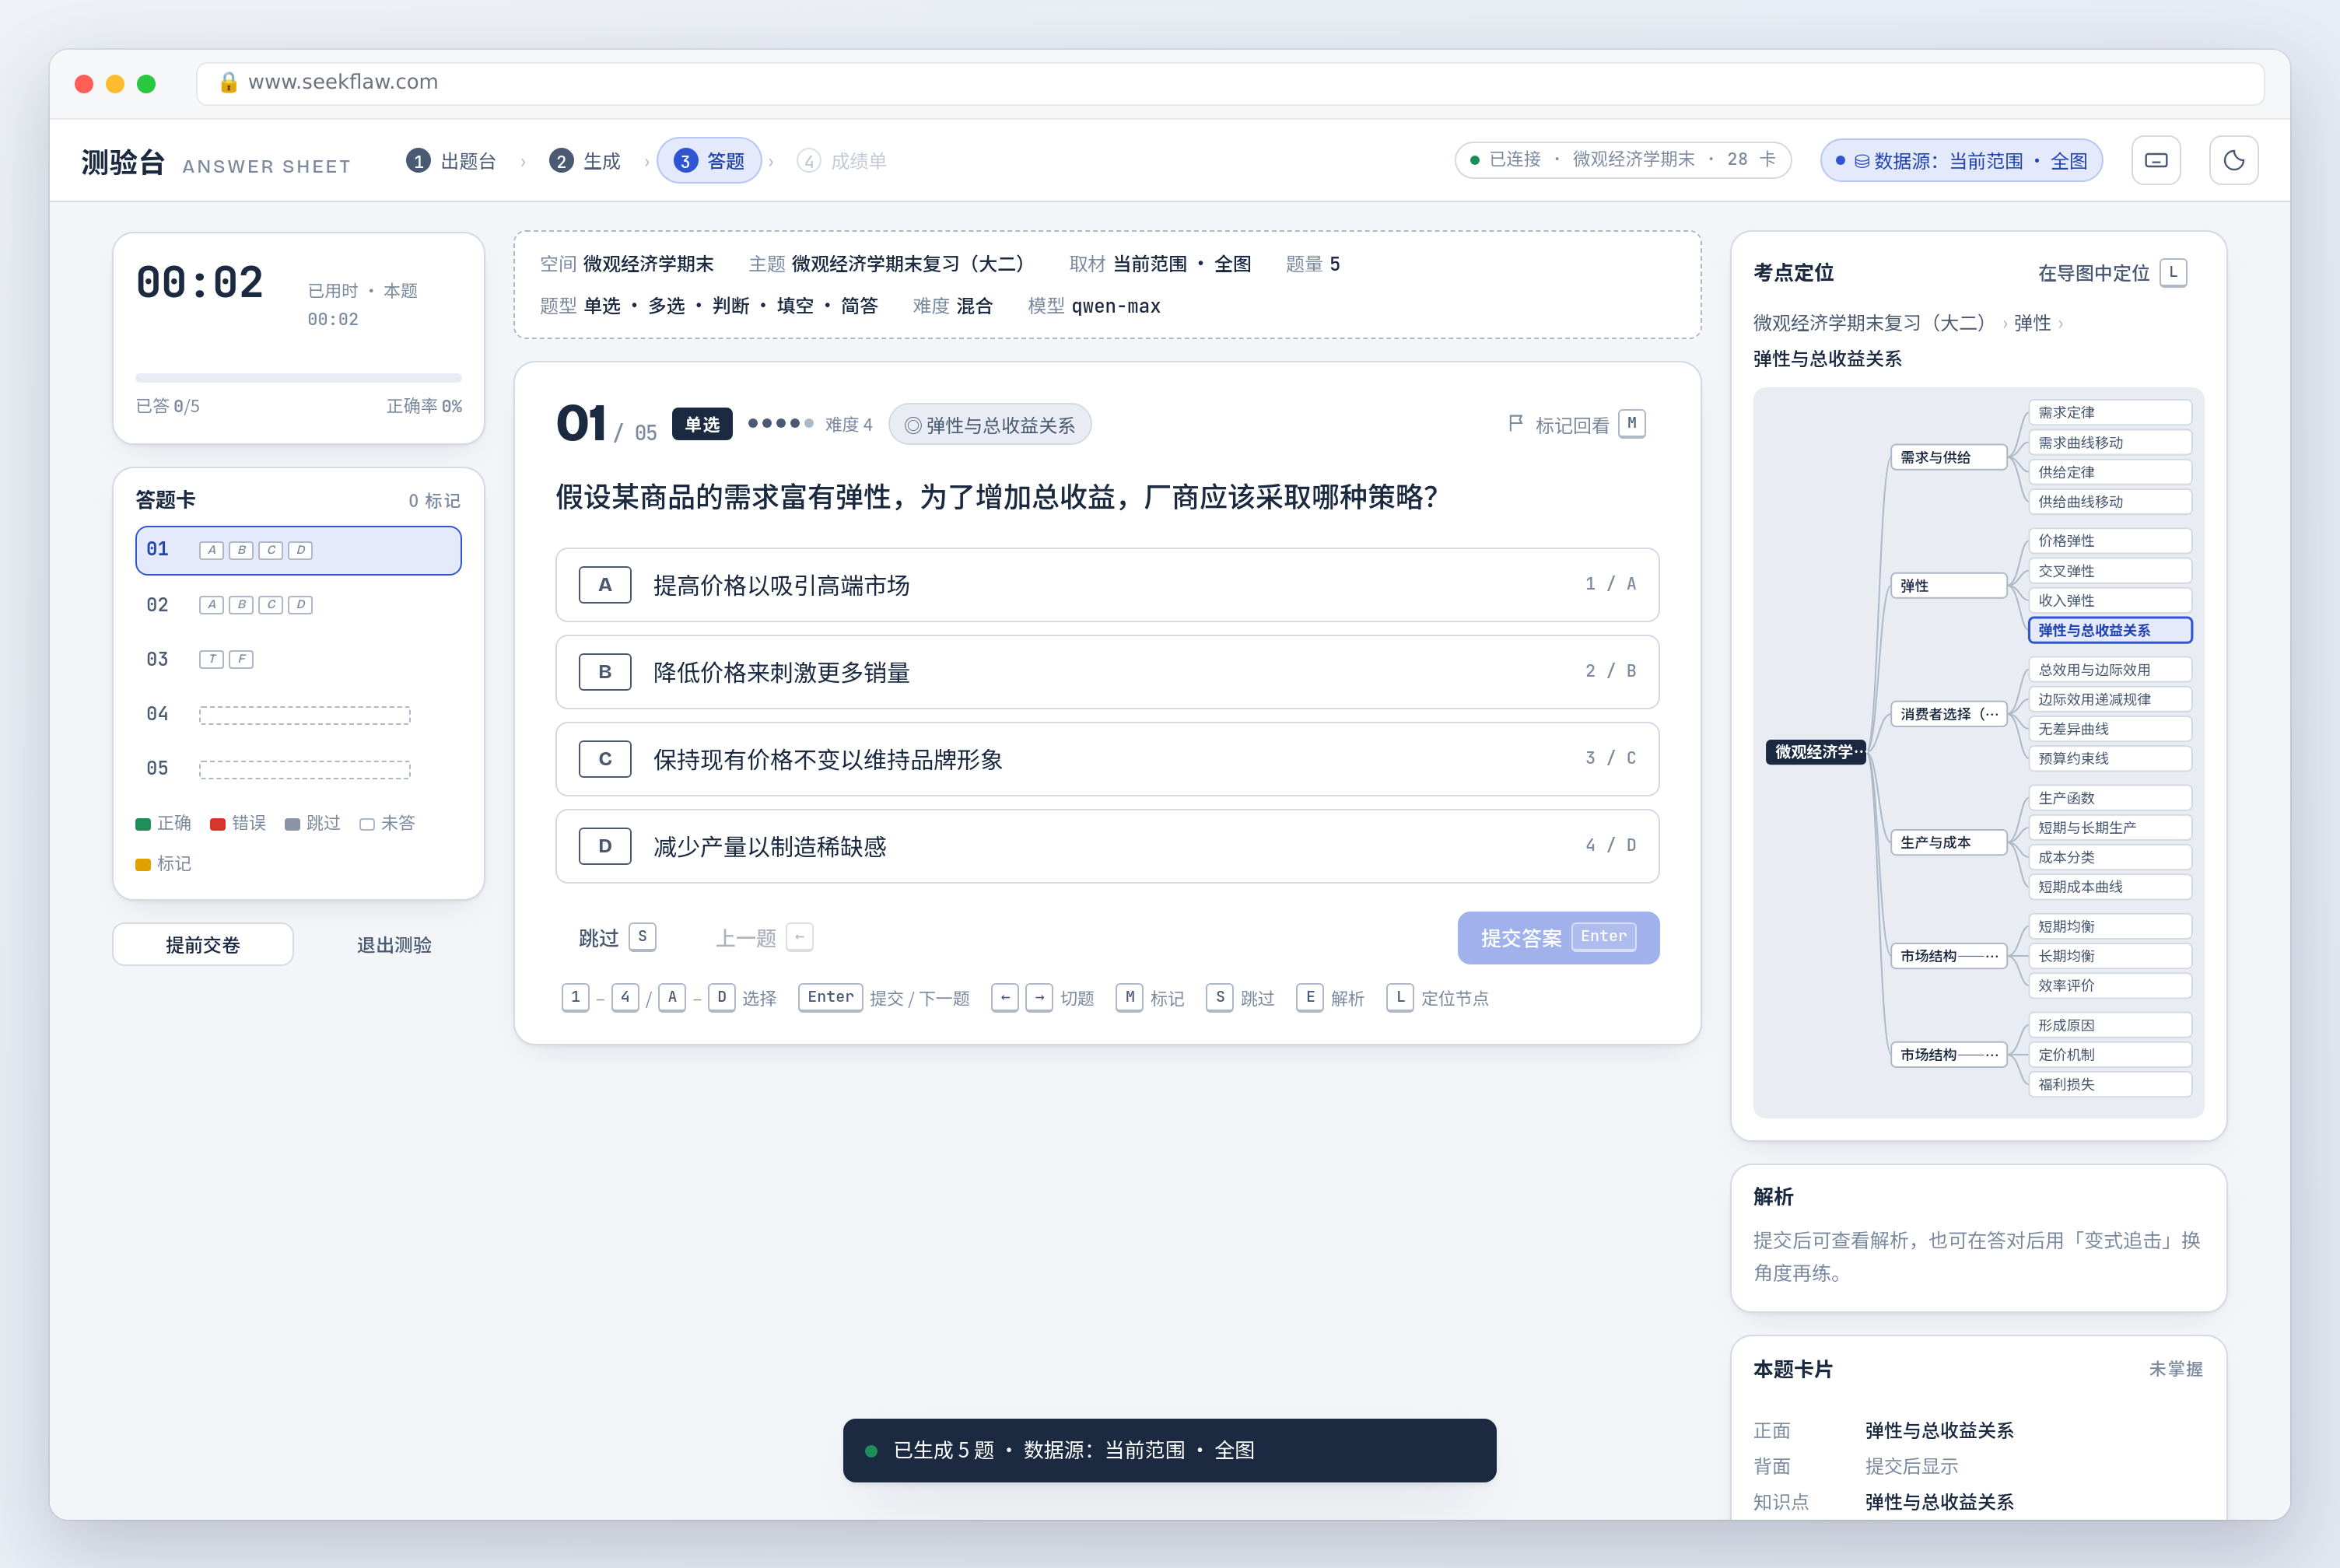
Task: Submit answer with 提交答案 button
Action: (x=1558, y=937)
